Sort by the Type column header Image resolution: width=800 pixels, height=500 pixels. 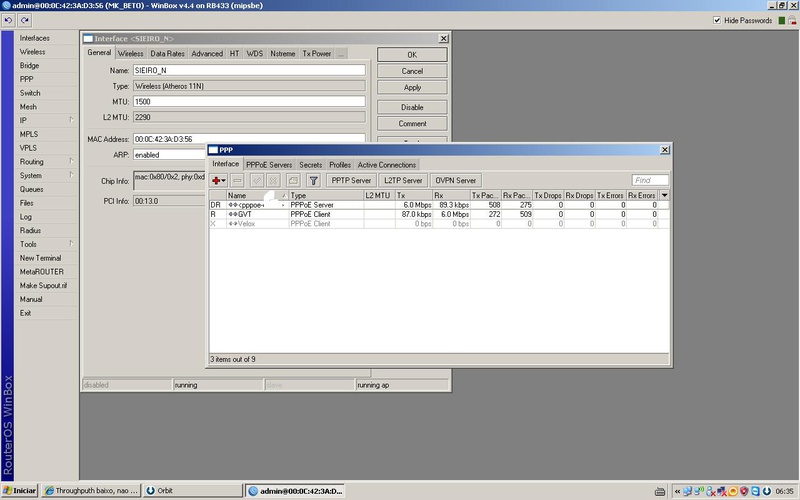point(326,195)
